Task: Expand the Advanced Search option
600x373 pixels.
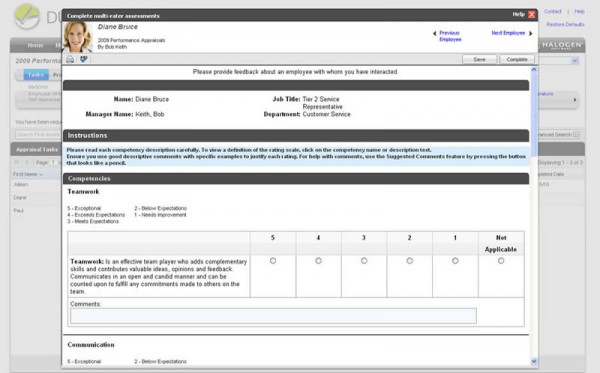Action: point(576,135)
